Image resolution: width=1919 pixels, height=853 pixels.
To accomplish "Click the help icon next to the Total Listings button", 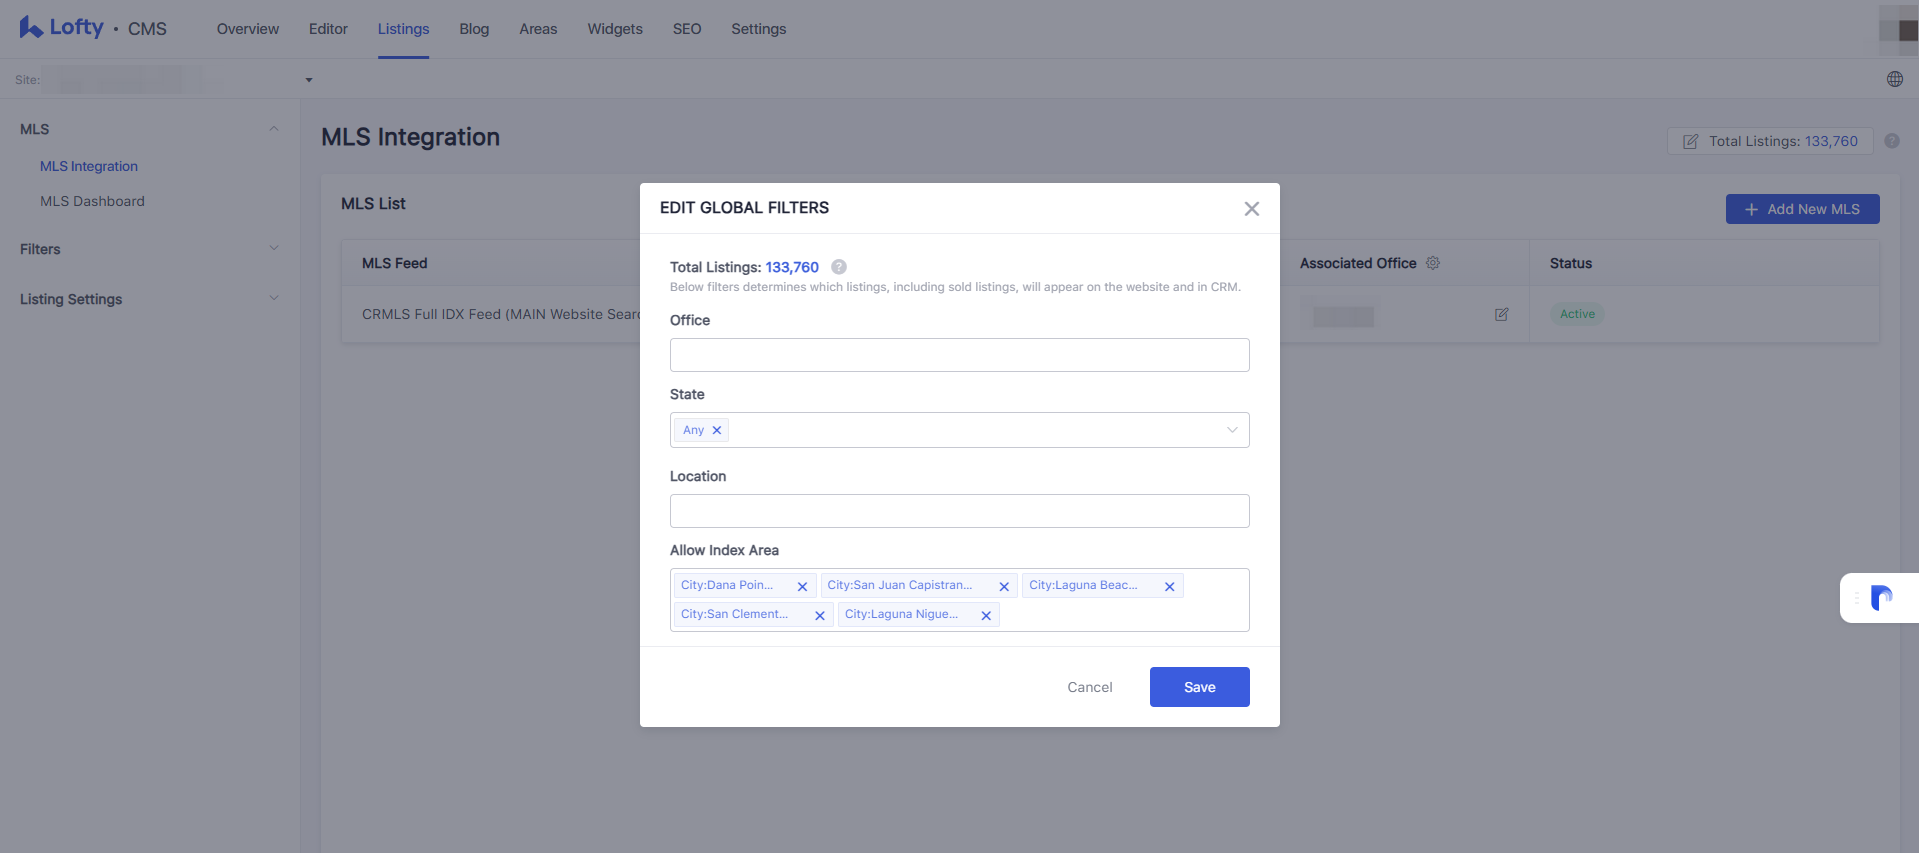I will point(1892,141).
